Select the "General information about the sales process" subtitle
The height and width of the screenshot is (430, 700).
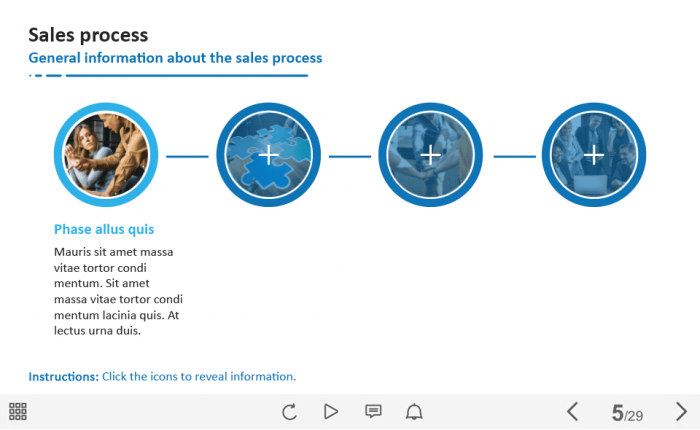(x=175, y=58)
